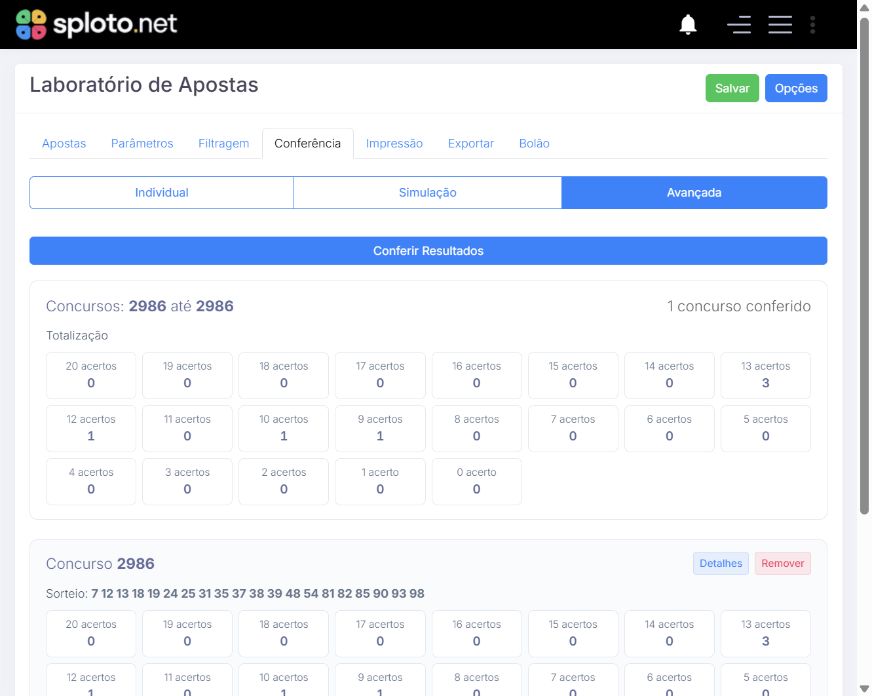
Task: Click scrollbar down arrow
Action: tap(864, 689)
